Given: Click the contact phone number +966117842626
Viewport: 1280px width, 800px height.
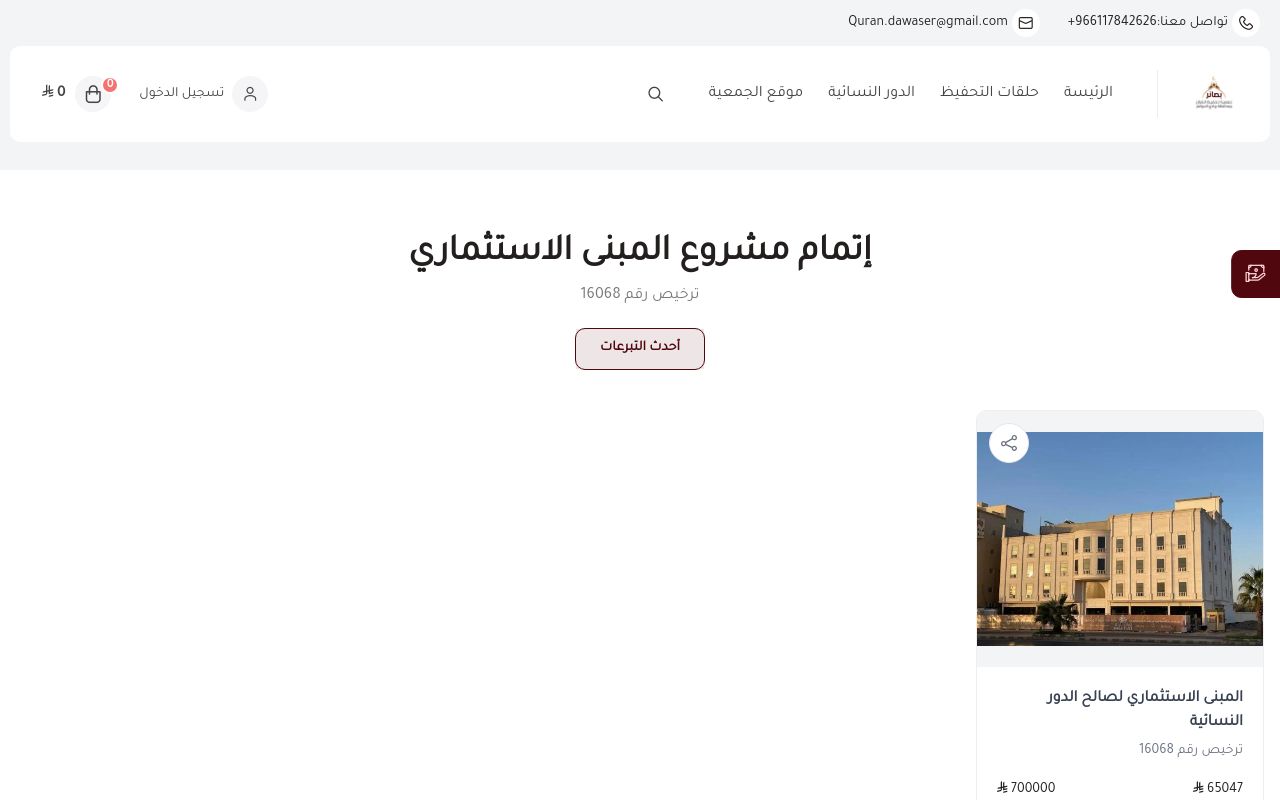Looking at the screenshot, I should [x=1112, y=22].
